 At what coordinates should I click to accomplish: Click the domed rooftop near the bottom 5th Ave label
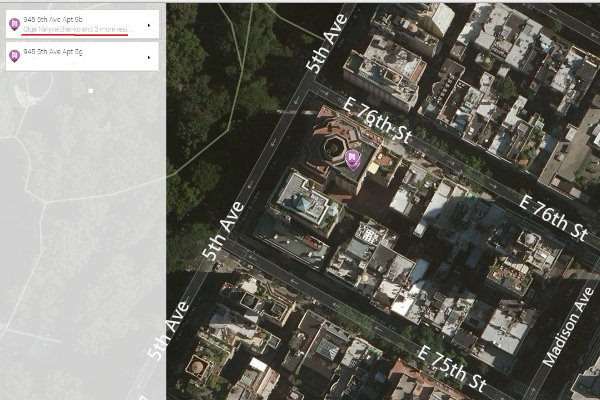(x=196, y=367)
